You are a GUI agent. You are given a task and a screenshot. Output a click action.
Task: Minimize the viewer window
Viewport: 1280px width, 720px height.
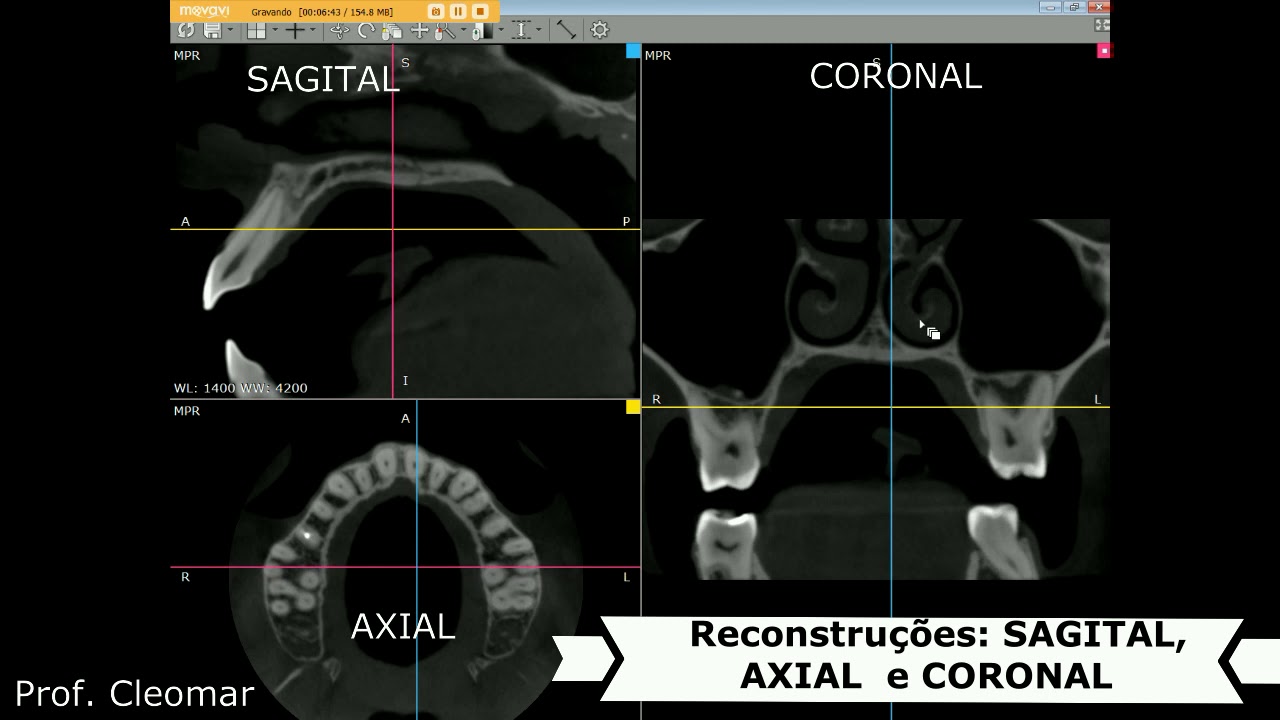(1050, 7)
